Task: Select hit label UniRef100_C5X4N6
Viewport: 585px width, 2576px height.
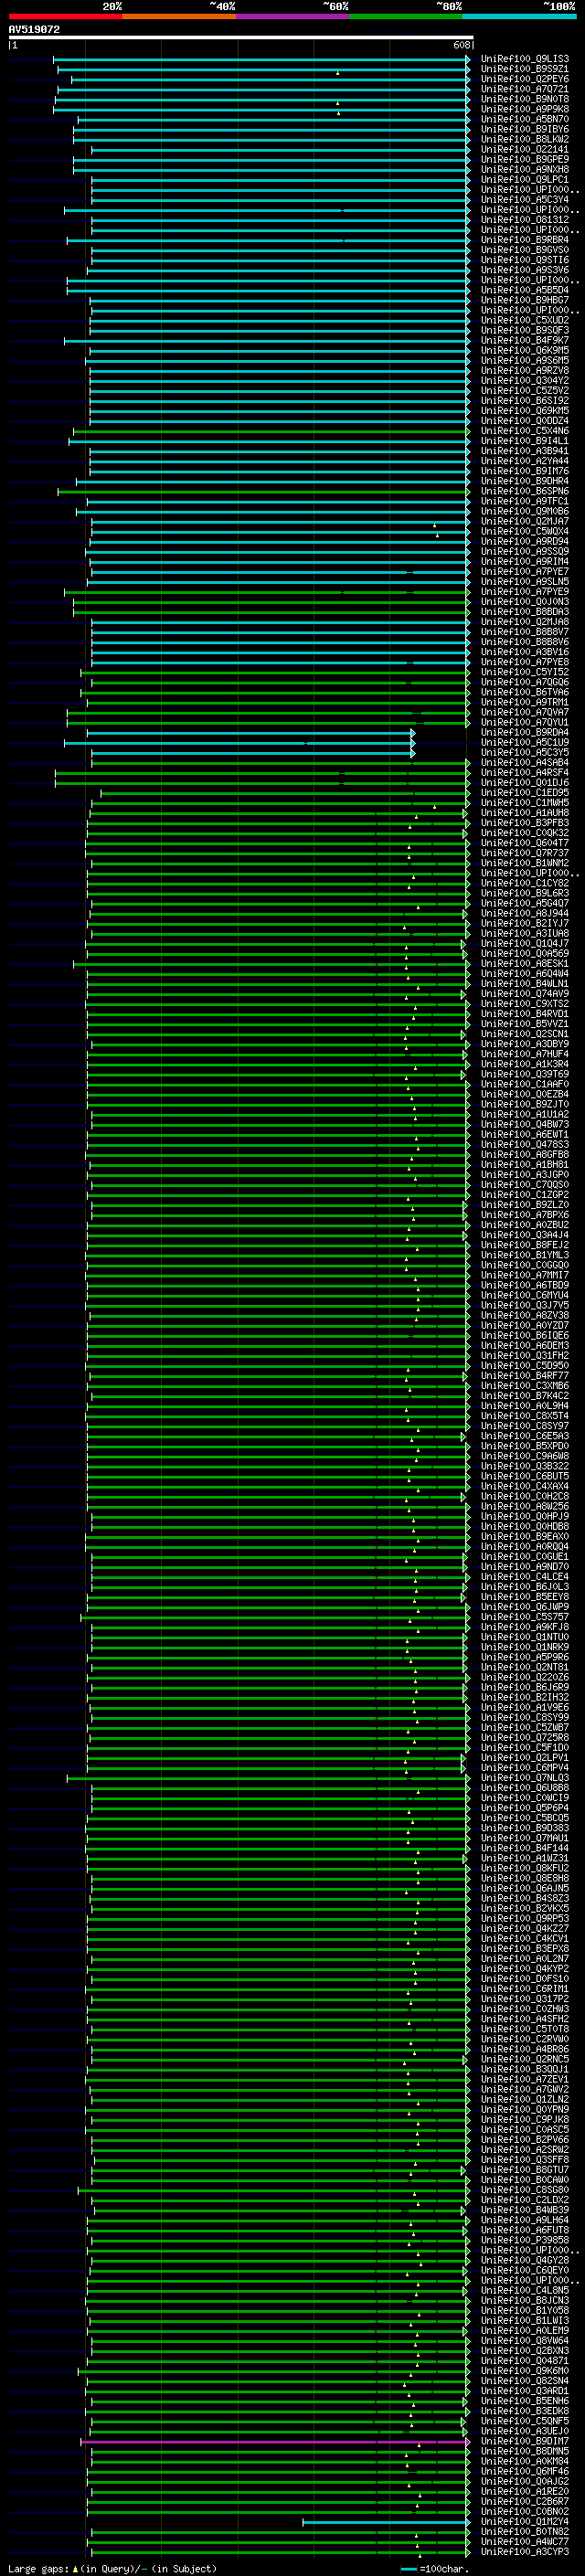Action: click(x=525, y=431)
